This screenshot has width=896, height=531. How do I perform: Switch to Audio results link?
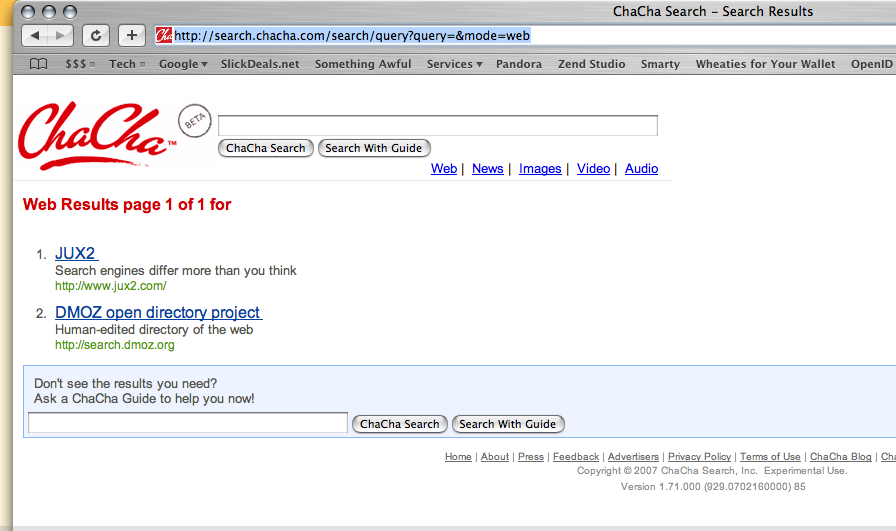click(x=641, y=169)
